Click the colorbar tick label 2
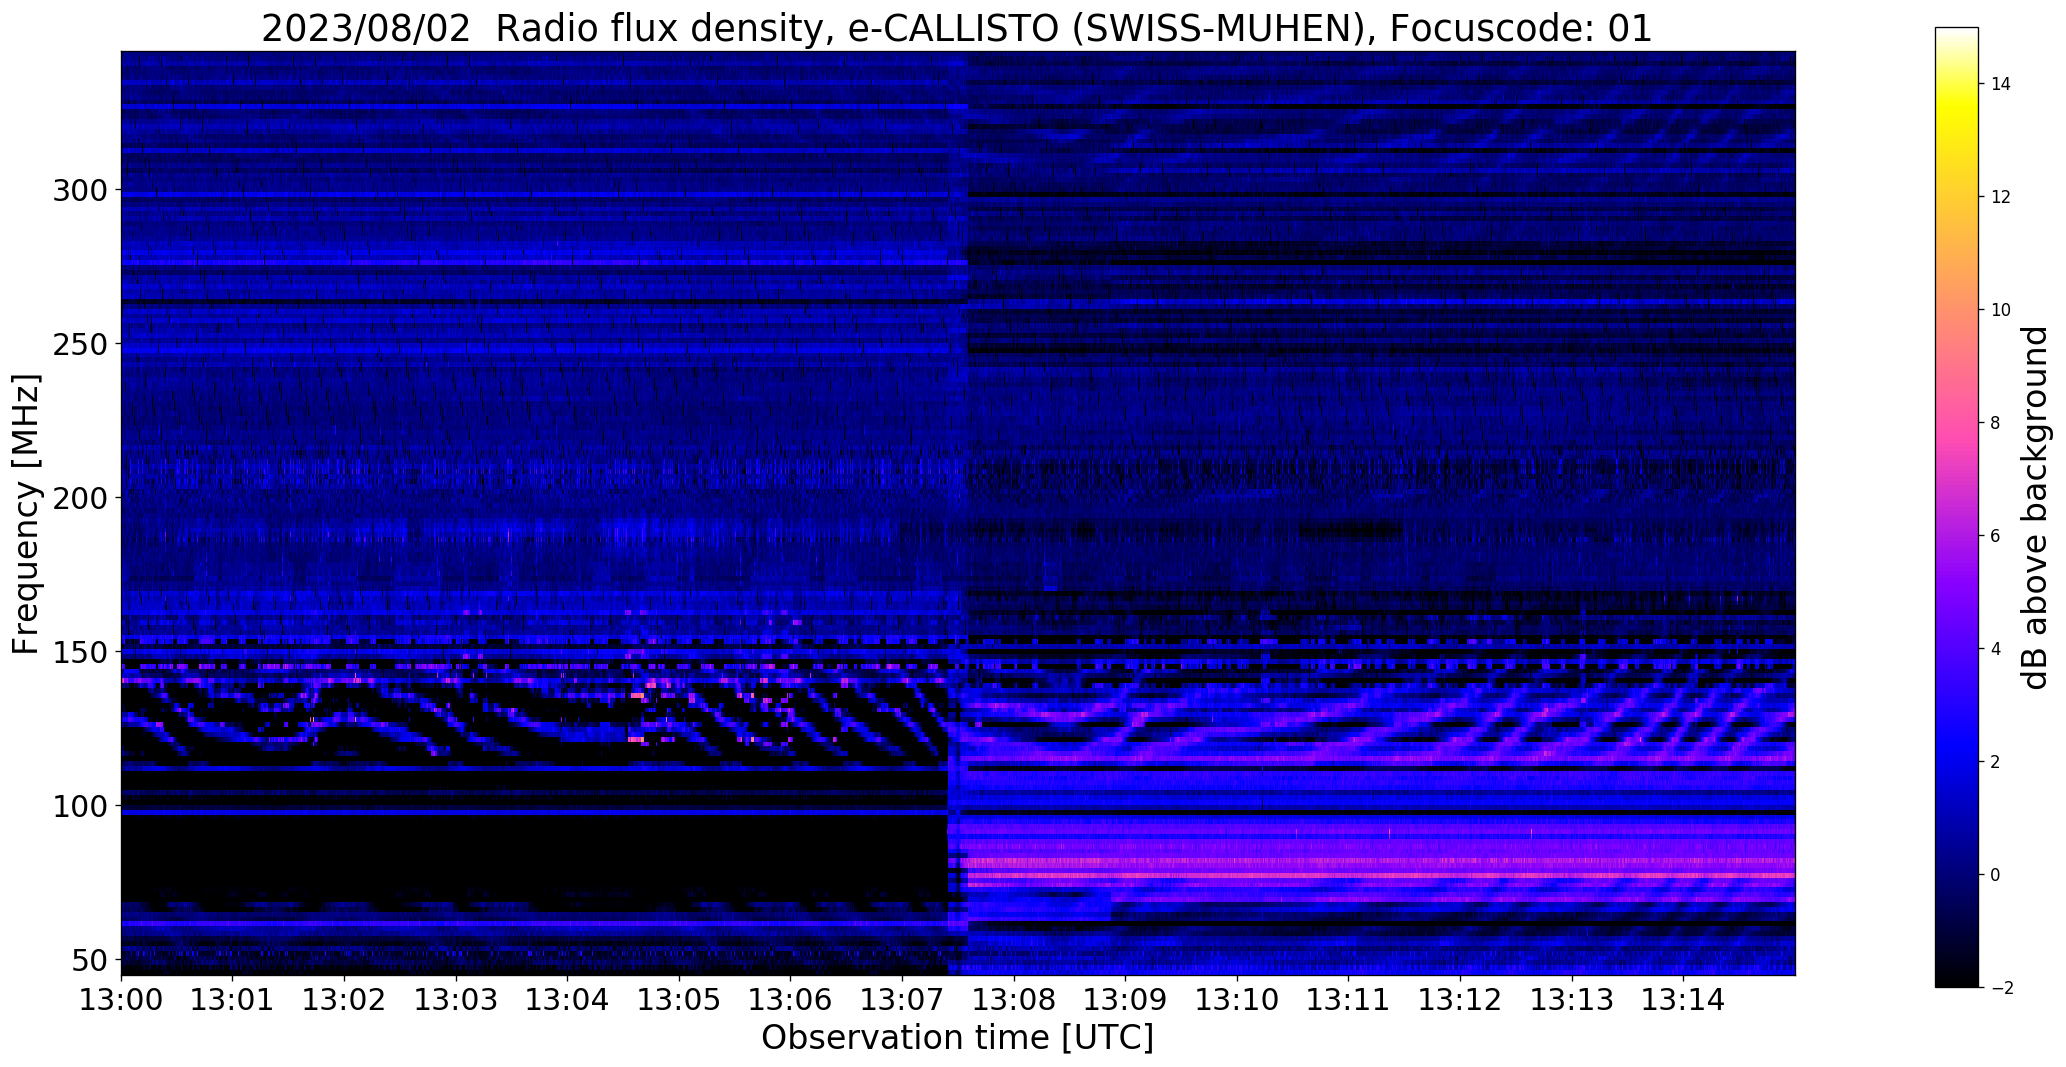This screenshot has height=1067, width=2066. pos(1995,762)
